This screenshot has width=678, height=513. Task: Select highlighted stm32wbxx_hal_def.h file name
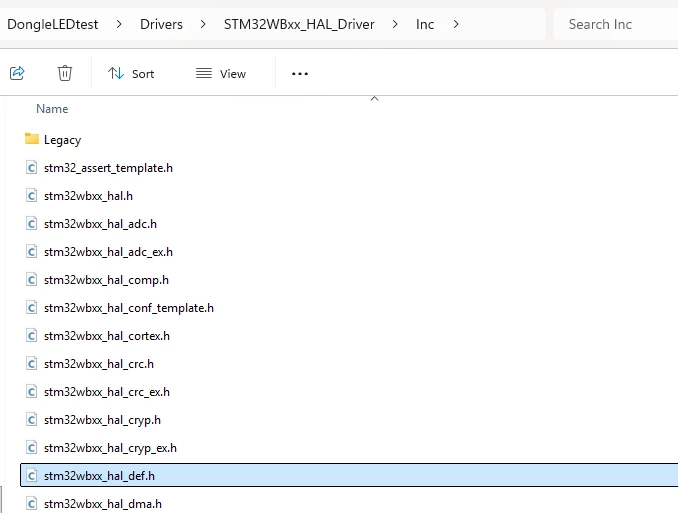coord(99,476)
